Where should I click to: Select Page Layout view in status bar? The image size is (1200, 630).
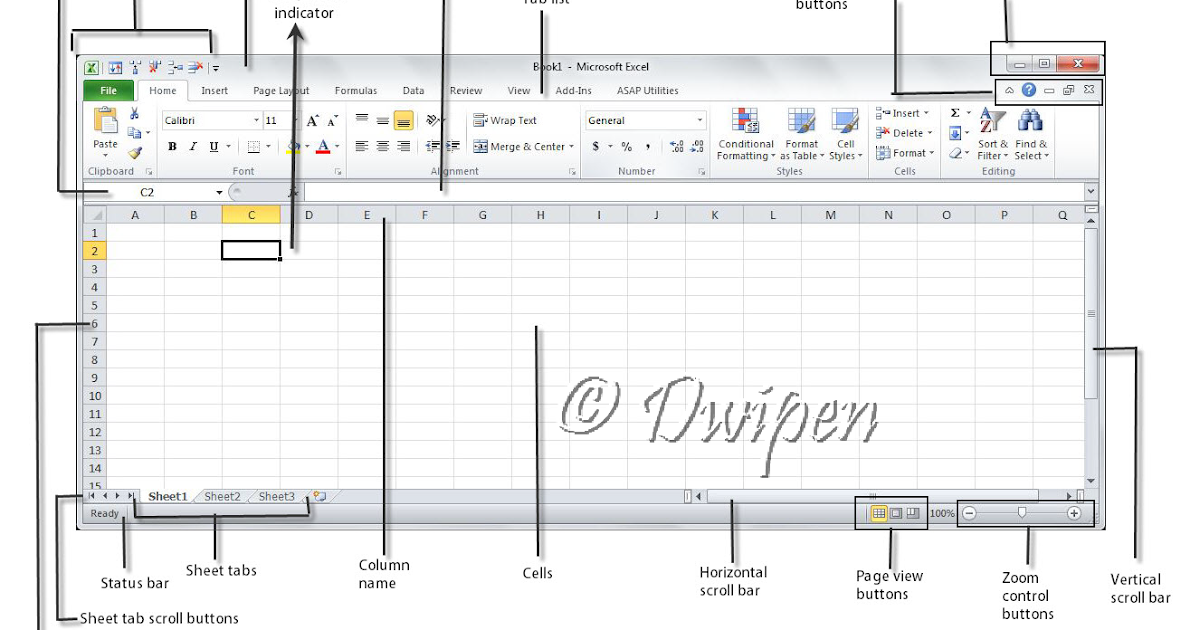(x=895, y=512)
